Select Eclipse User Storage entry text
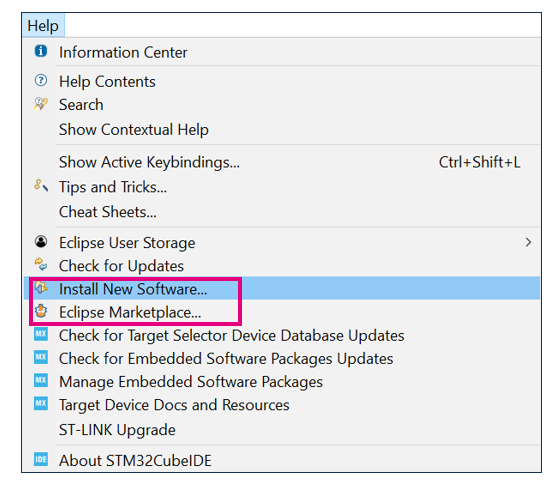This screenshot has width=552, height=481. (x=127, y=243)
